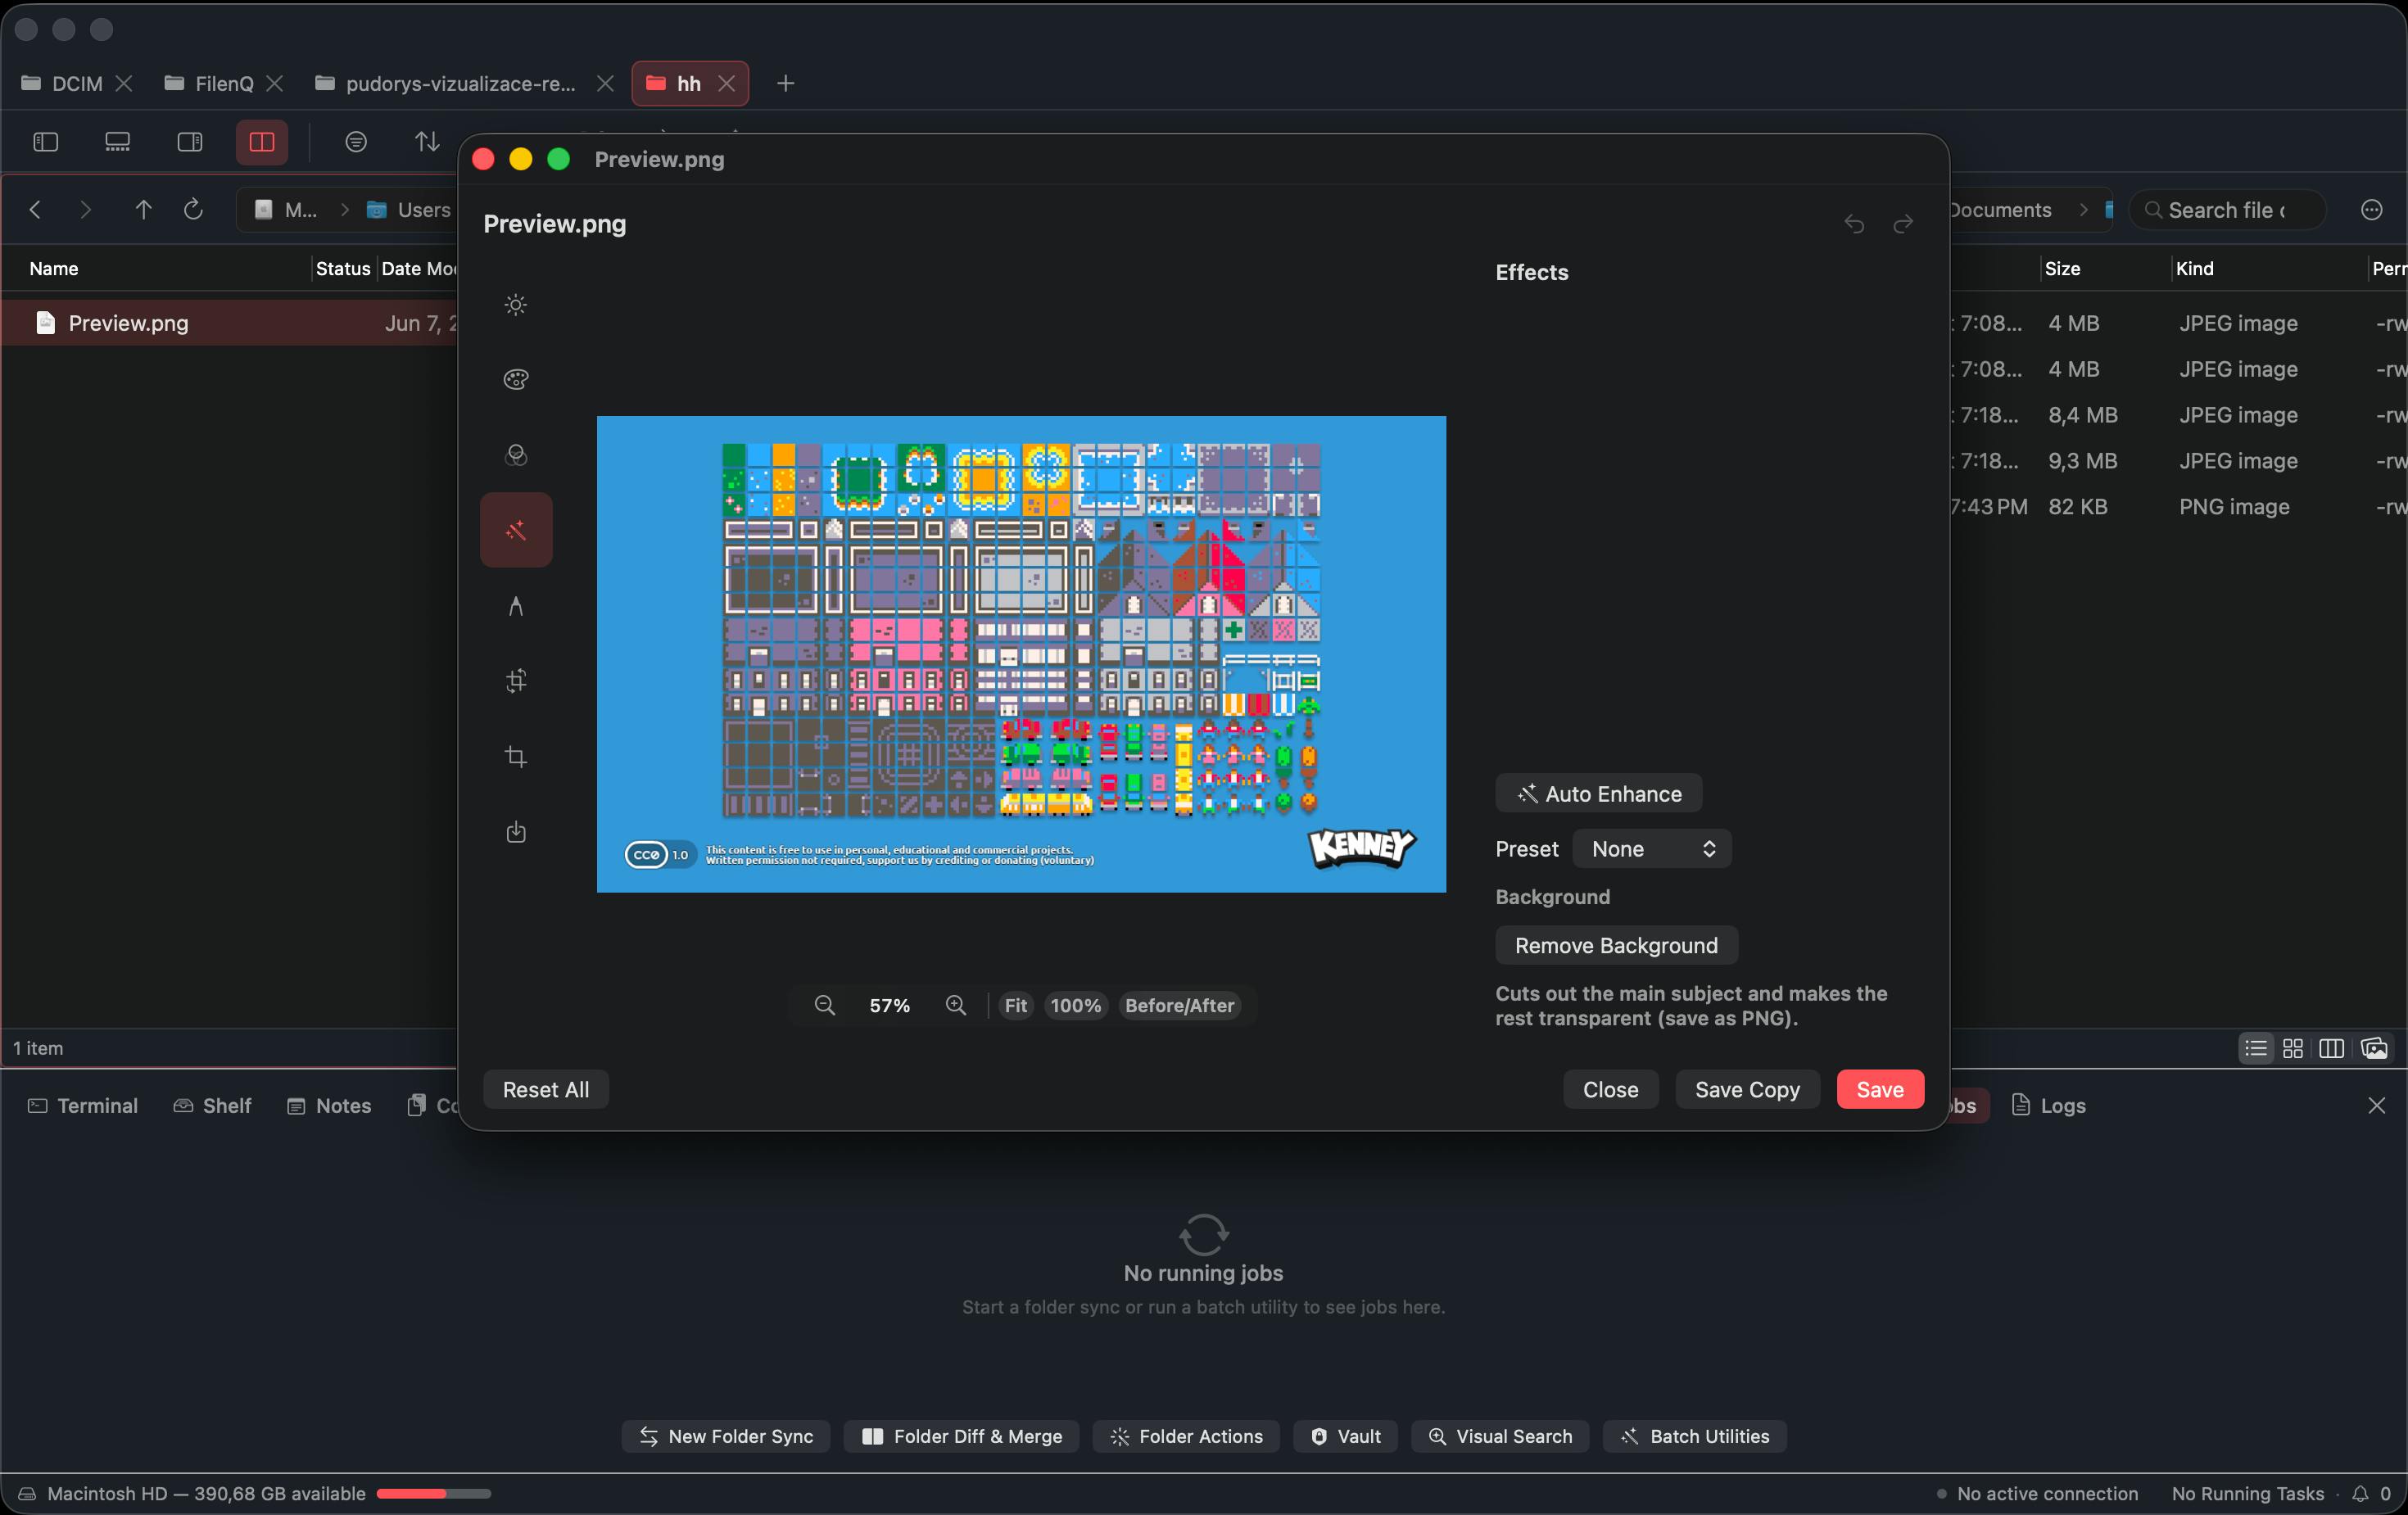The width and height of the screenshot is (2408, 1515).
Task: Switch to list view mode
Action: pyautogui.click(x=2256, y=1048)
